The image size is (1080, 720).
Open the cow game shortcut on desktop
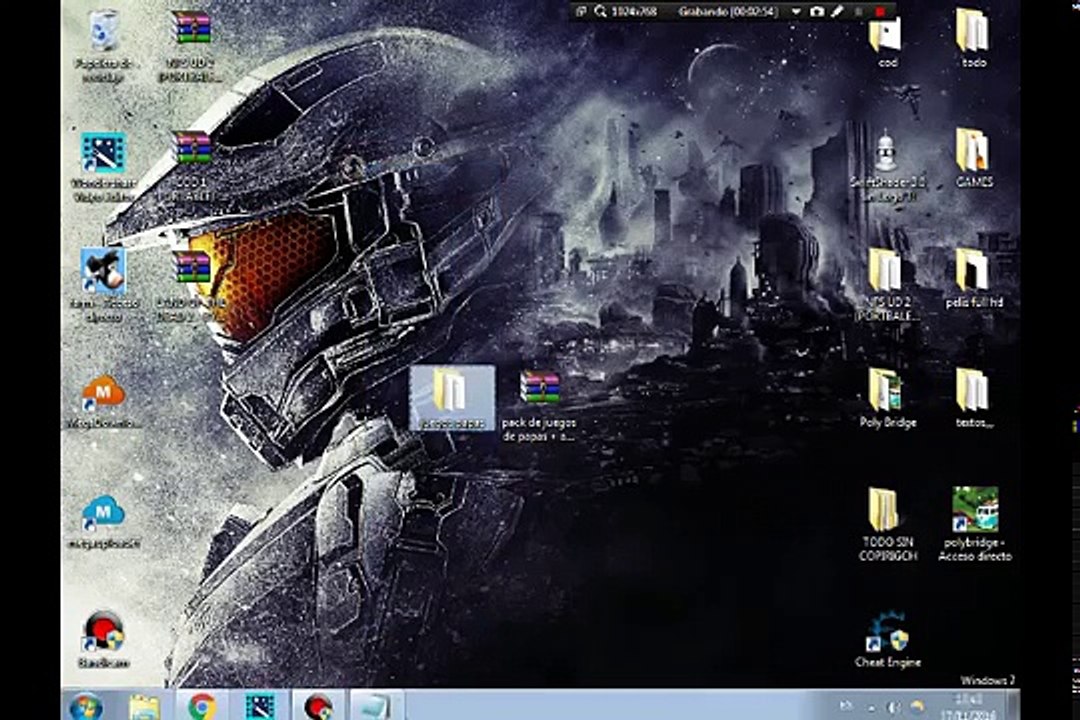(104, 286)
